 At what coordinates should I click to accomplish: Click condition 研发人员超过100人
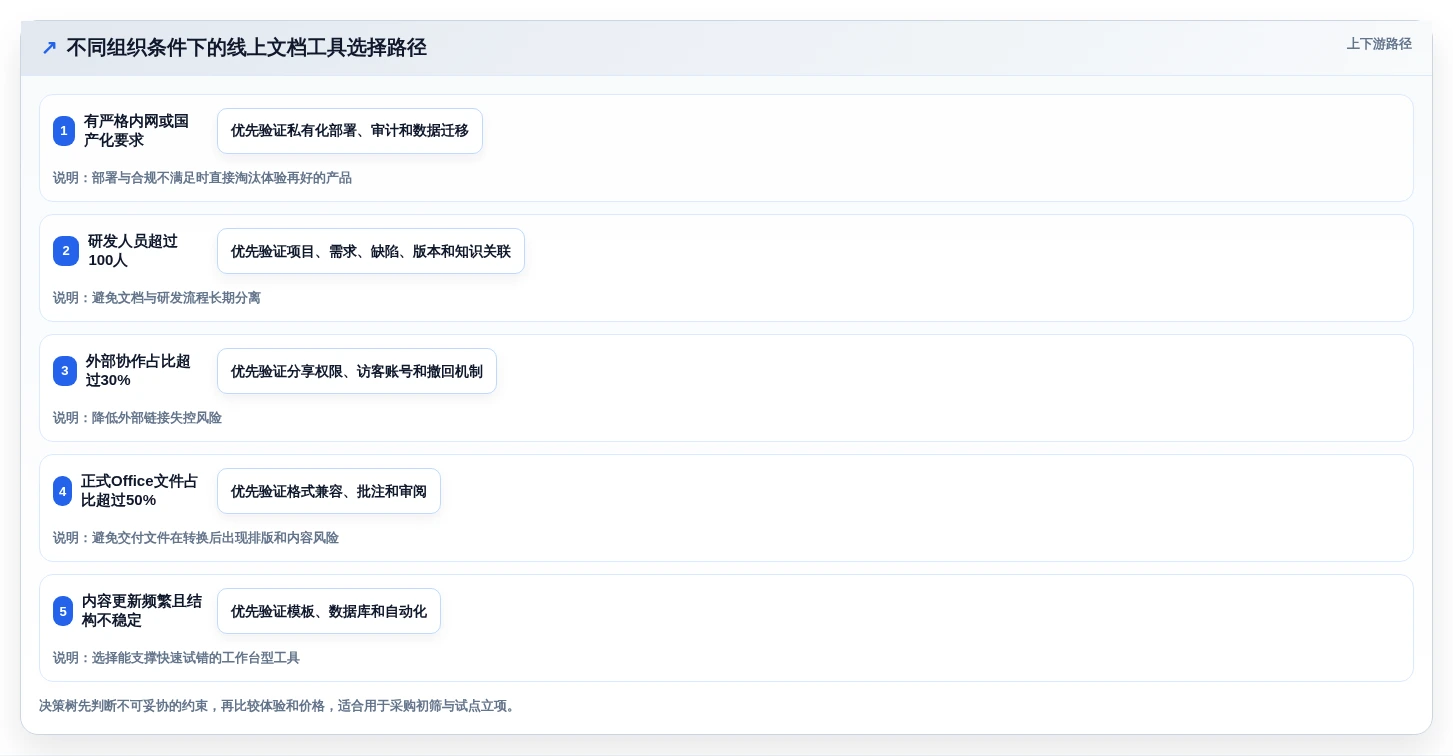coord(133,251)
